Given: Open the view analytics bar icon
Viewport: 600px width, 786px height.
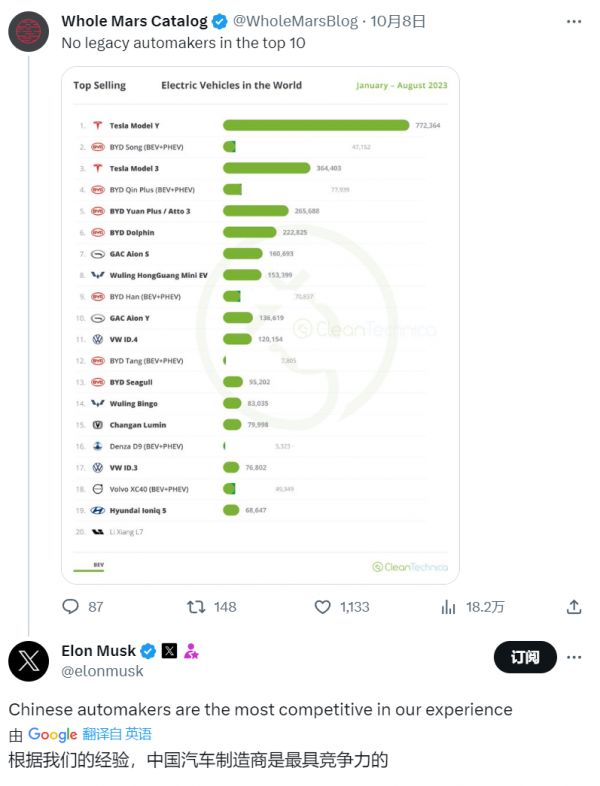Looking at the screenshot, I should tap(449, 606).
